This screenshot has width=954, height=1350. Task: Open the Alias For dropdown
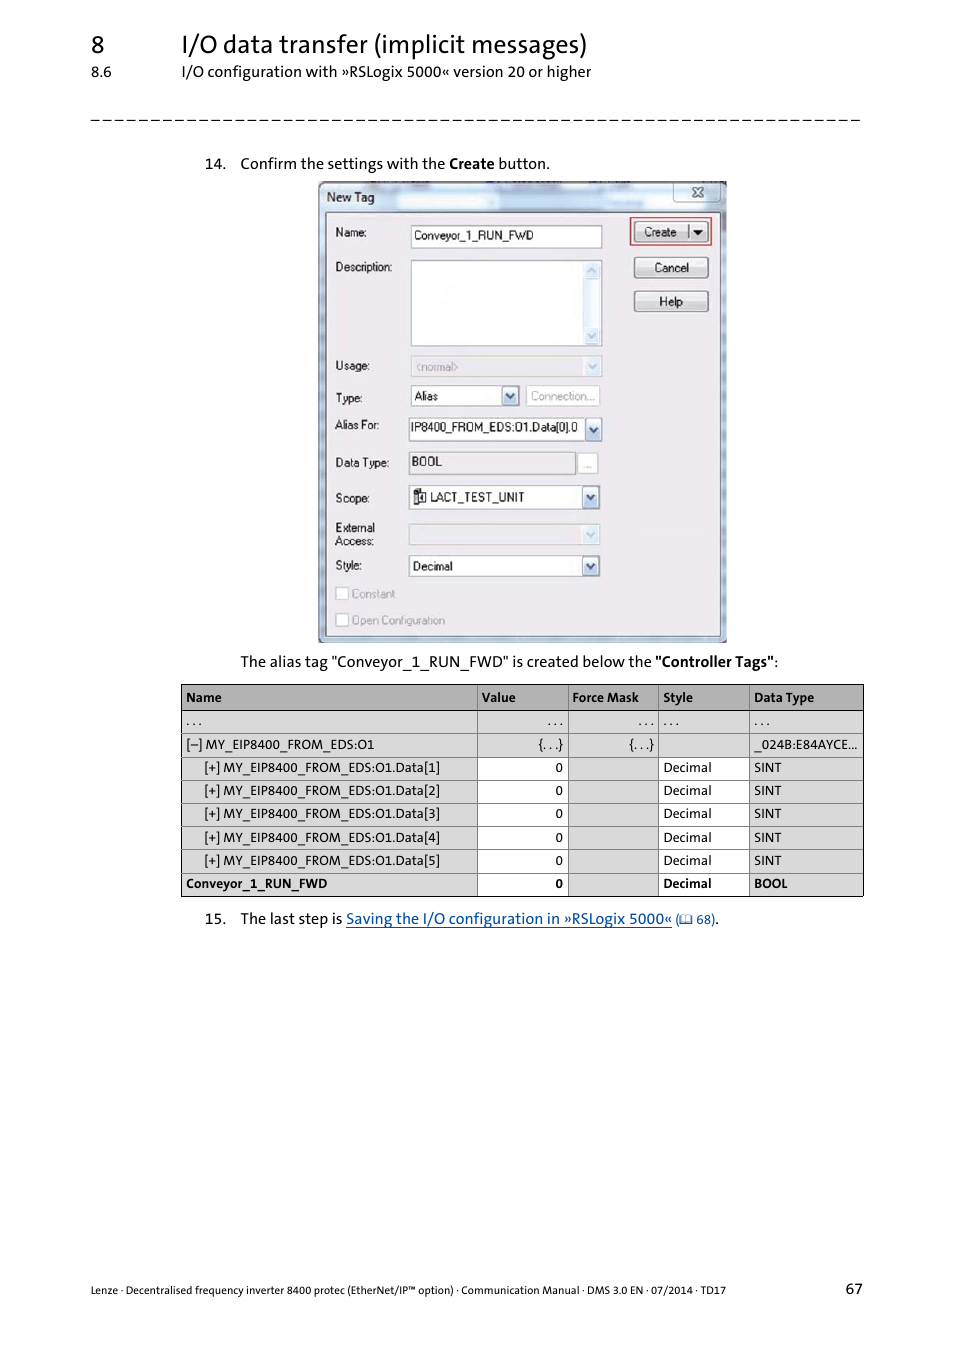(x=593, y=429)
